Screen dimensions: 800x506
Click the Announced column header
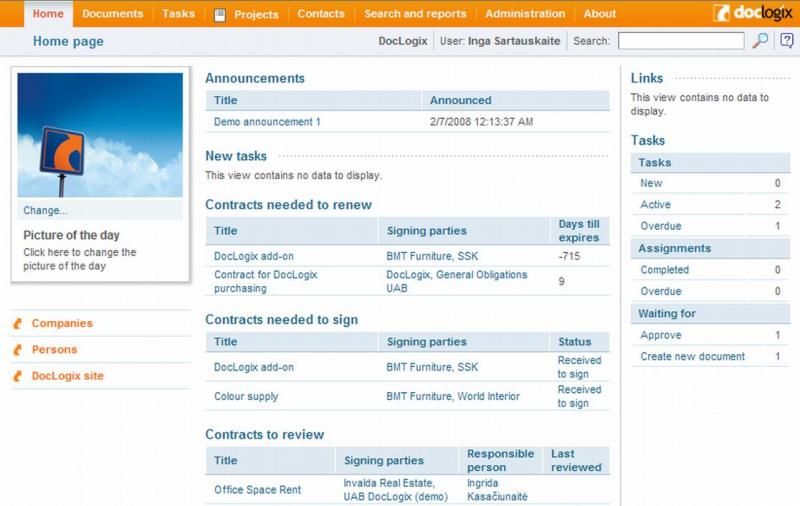(461, 100)
